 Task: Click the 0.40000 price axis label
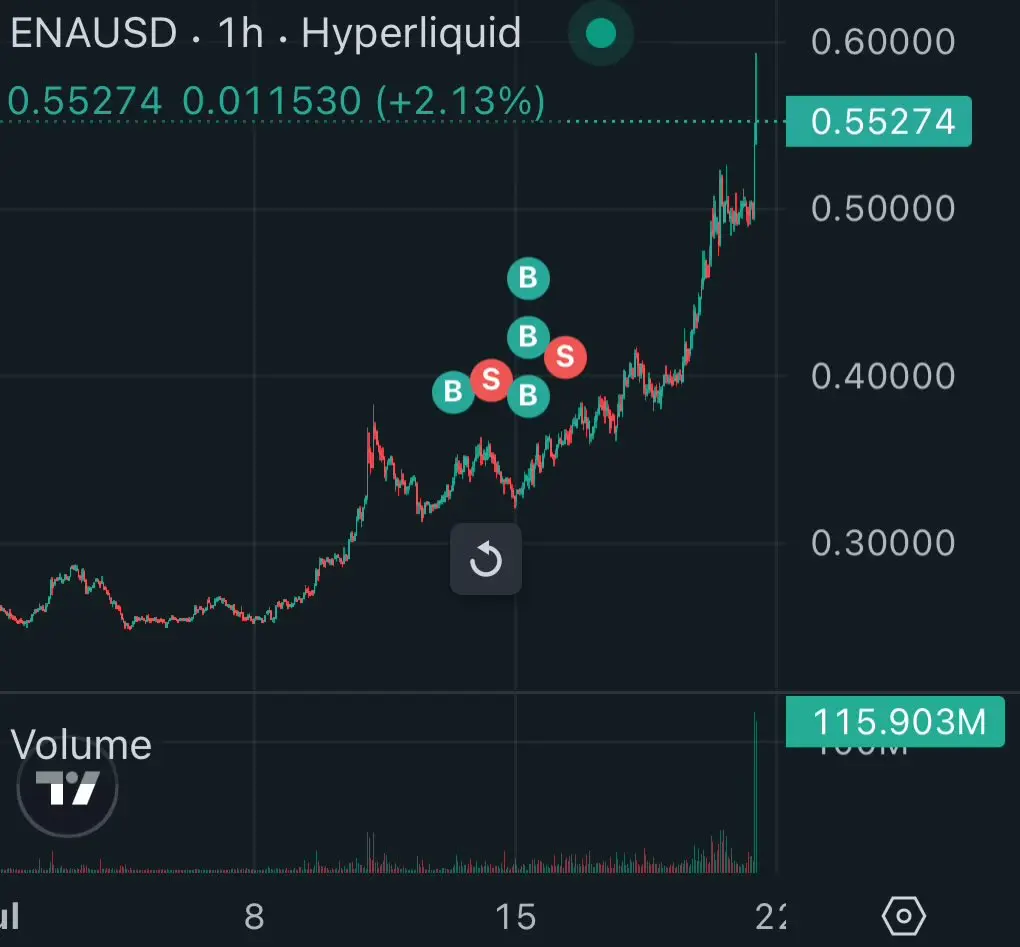[883, 376]
